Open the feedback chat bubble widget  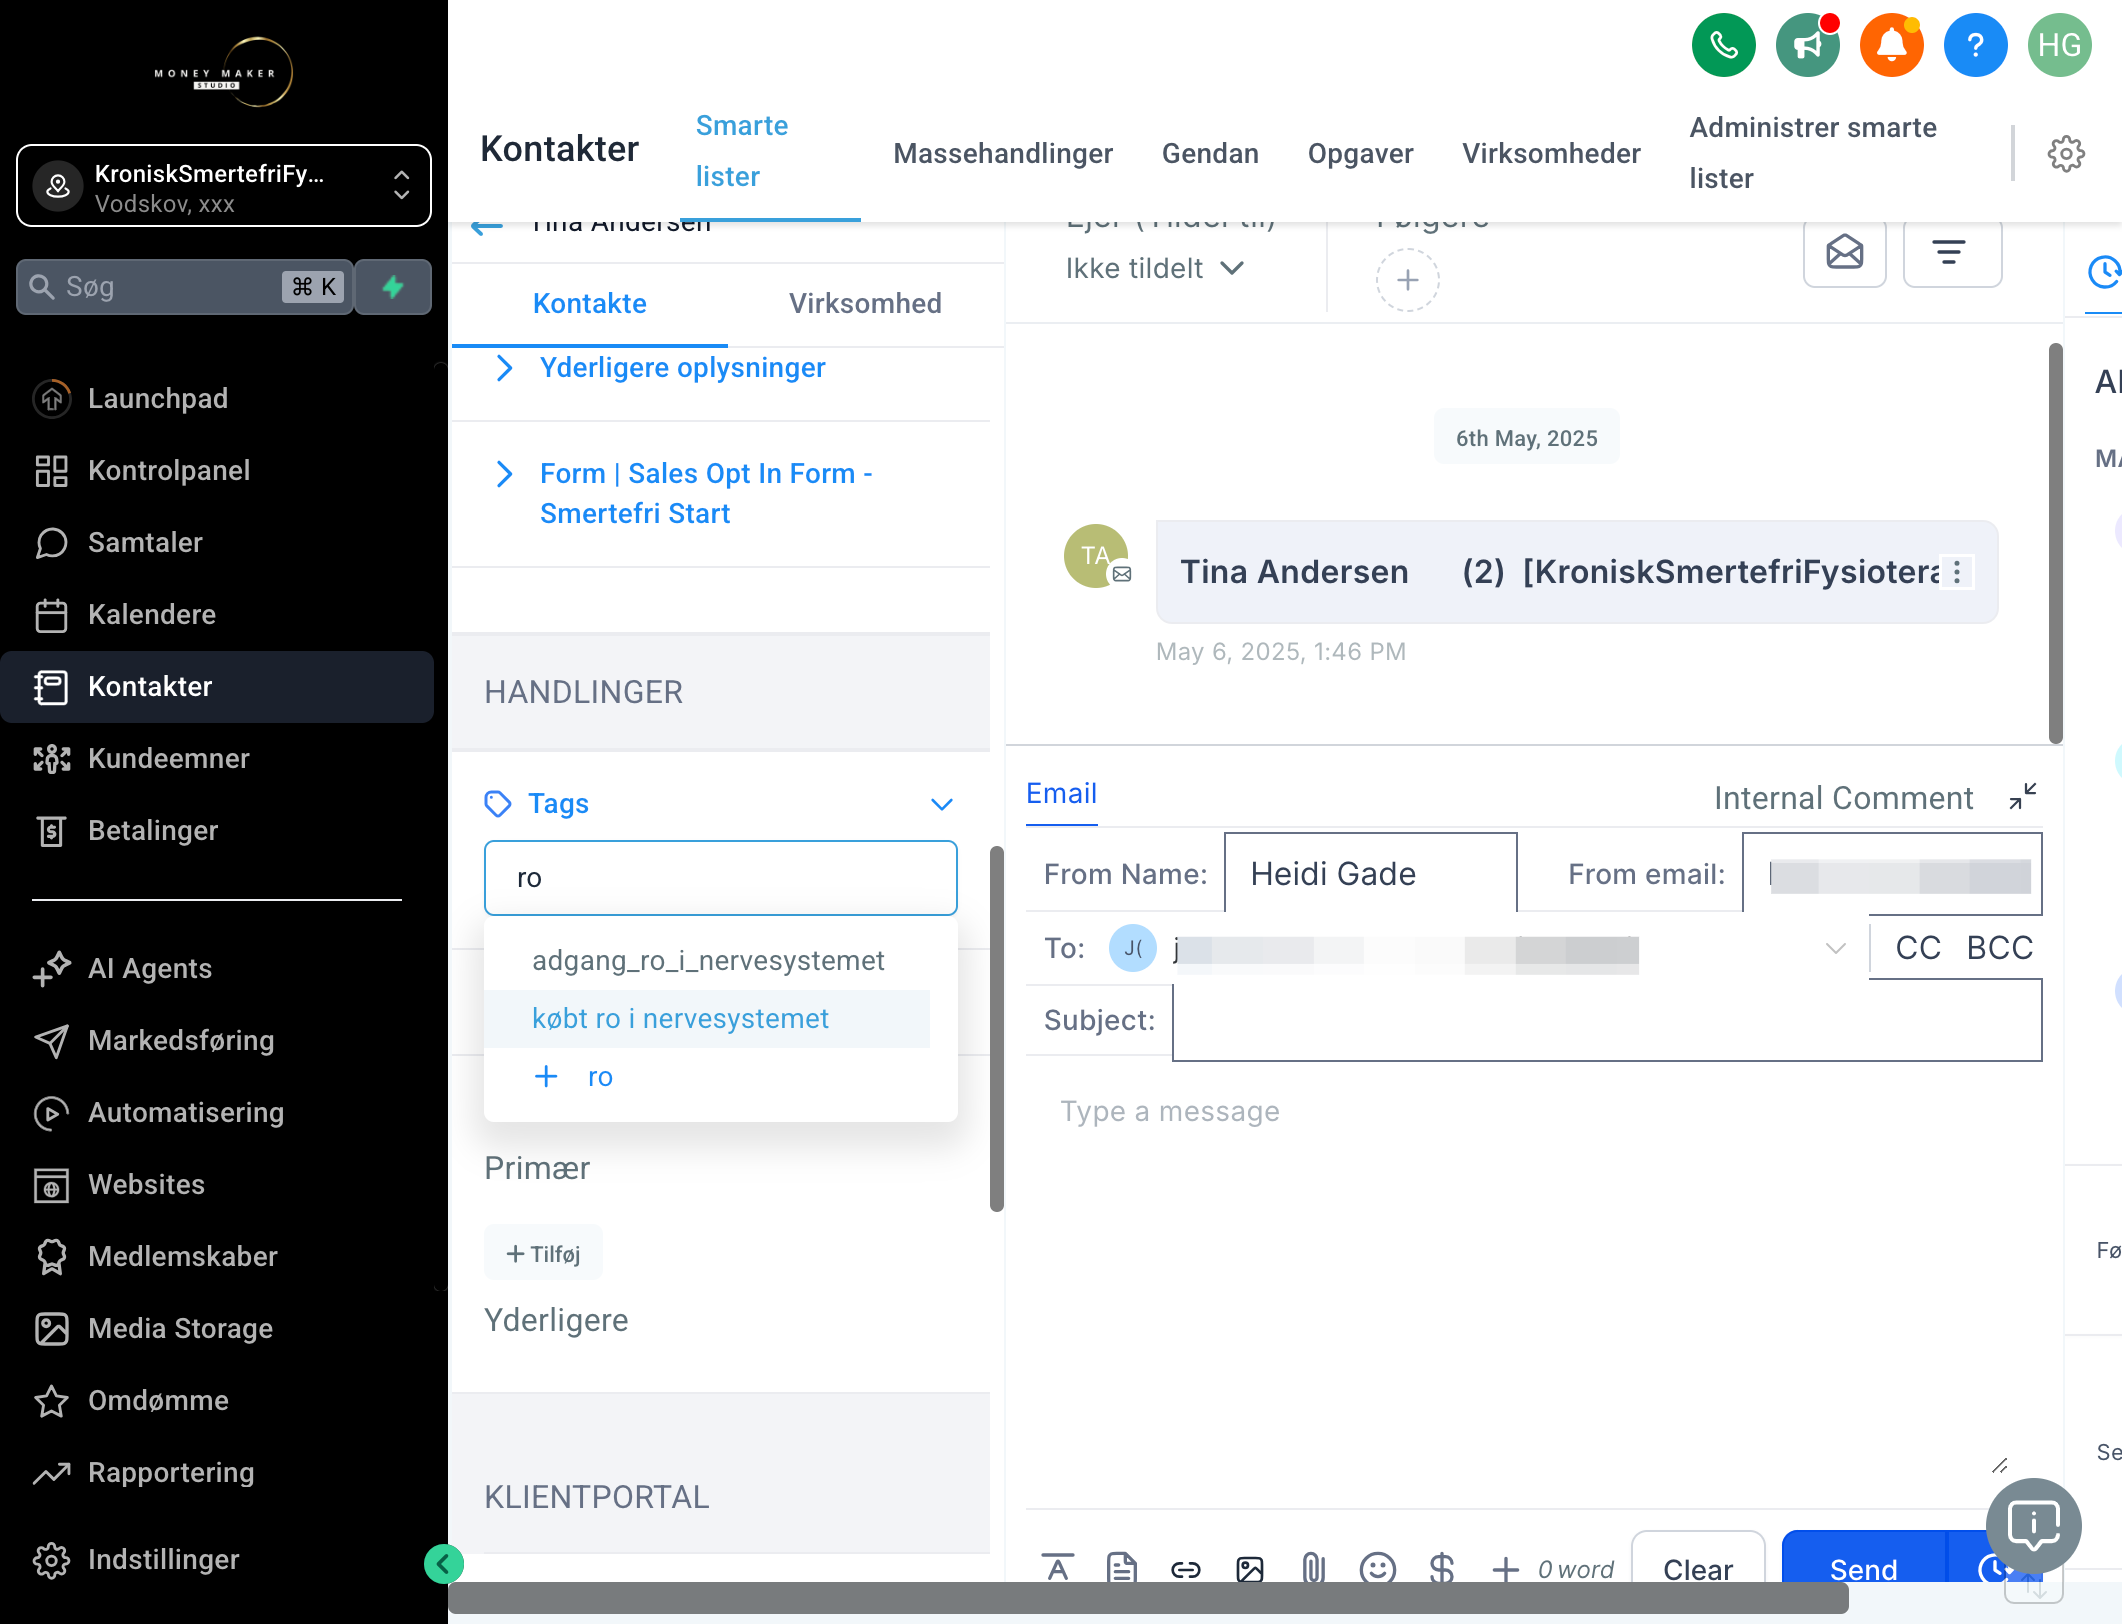(x=2033, y=1526)
